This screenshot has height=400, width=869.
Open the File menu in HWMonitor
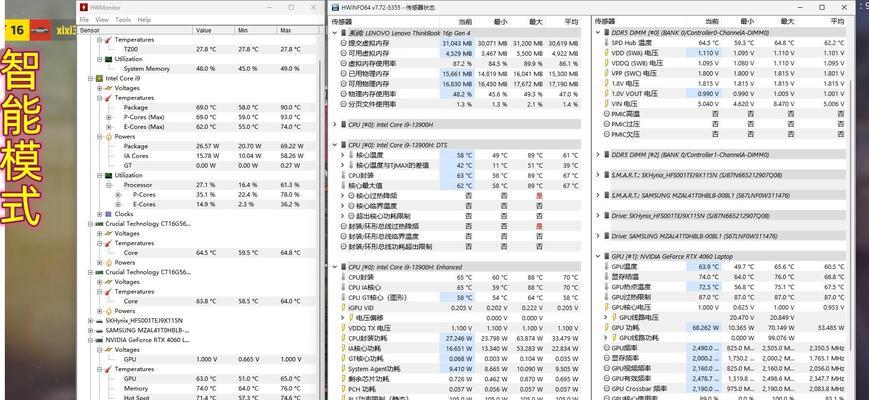(x=84, y=19)
